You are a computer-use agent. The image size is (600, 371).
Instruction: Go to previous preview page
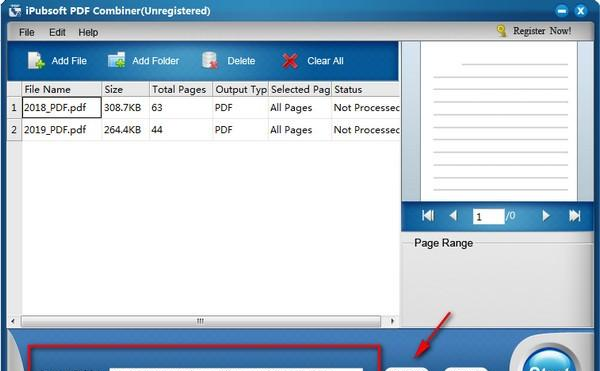coord(453,216)
